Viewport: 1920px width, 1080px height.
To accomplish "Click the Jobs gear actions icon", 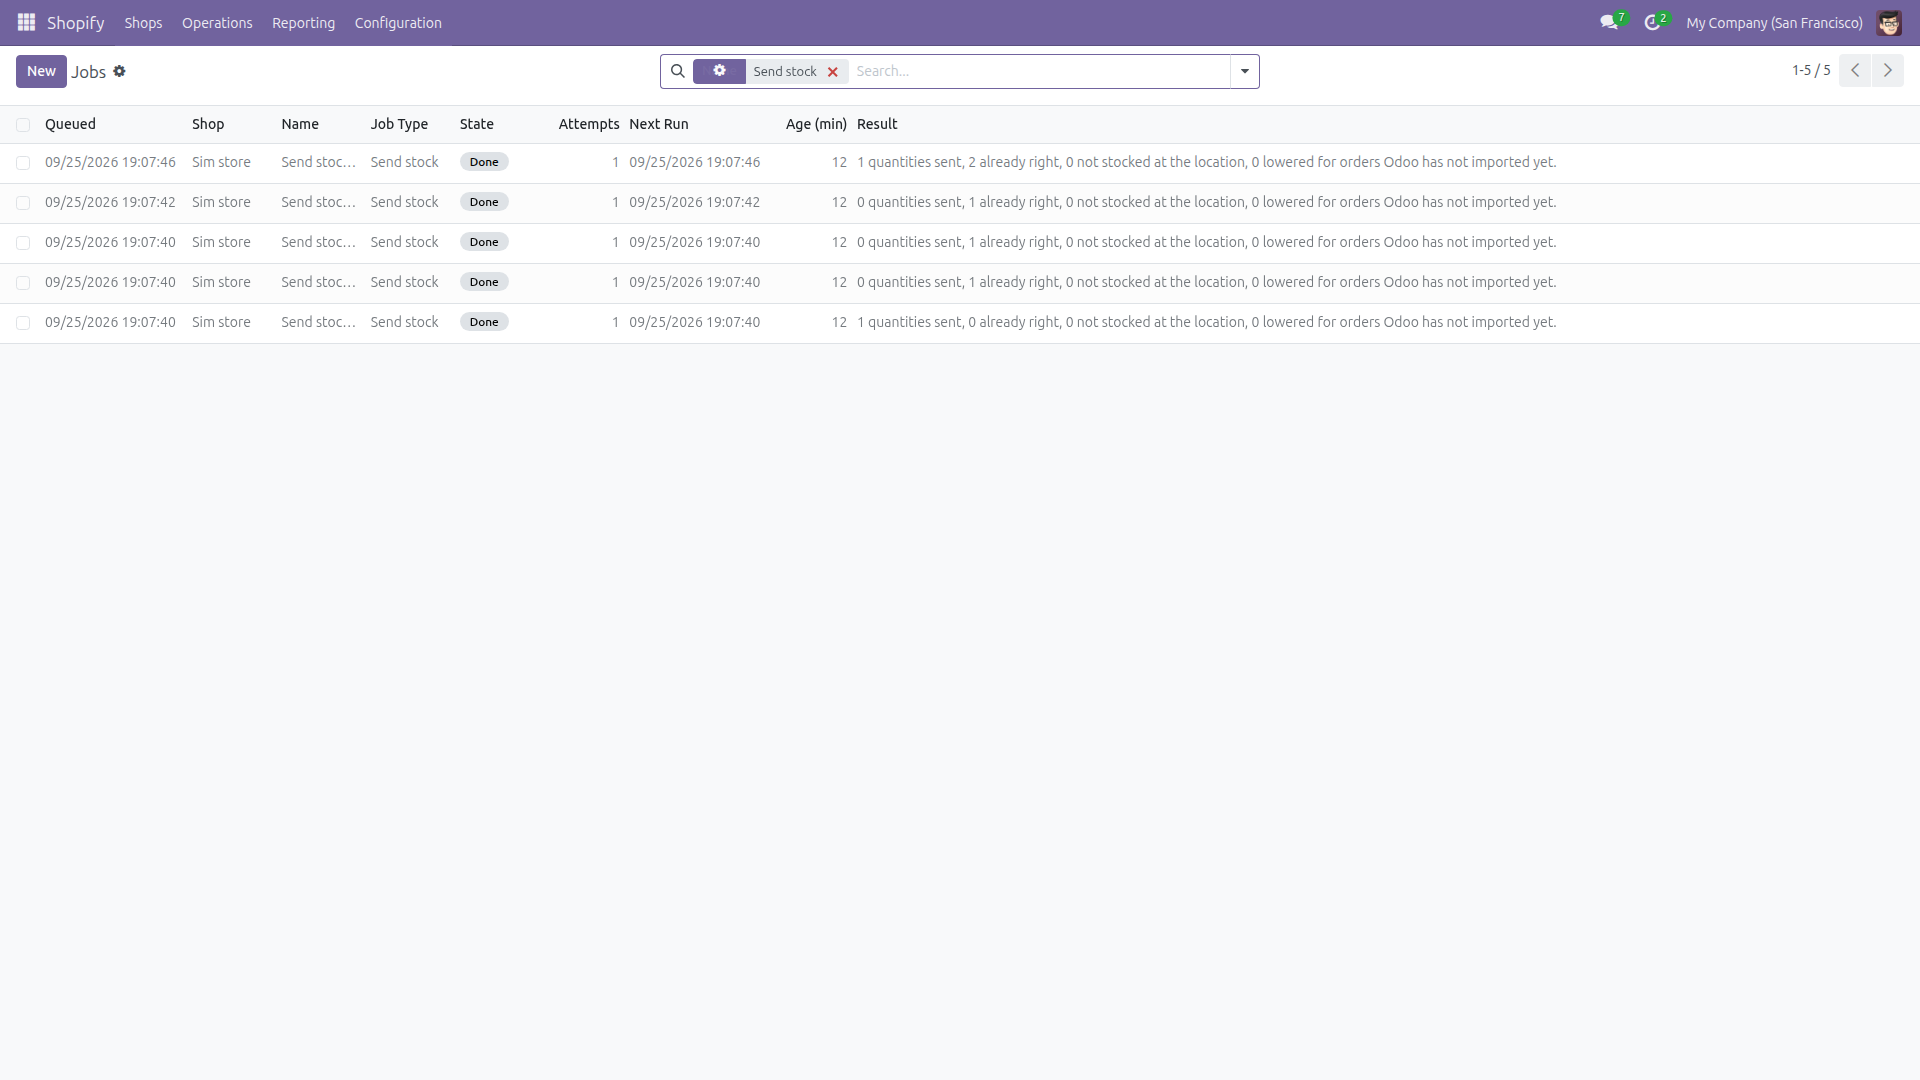I will coord(119,71).
